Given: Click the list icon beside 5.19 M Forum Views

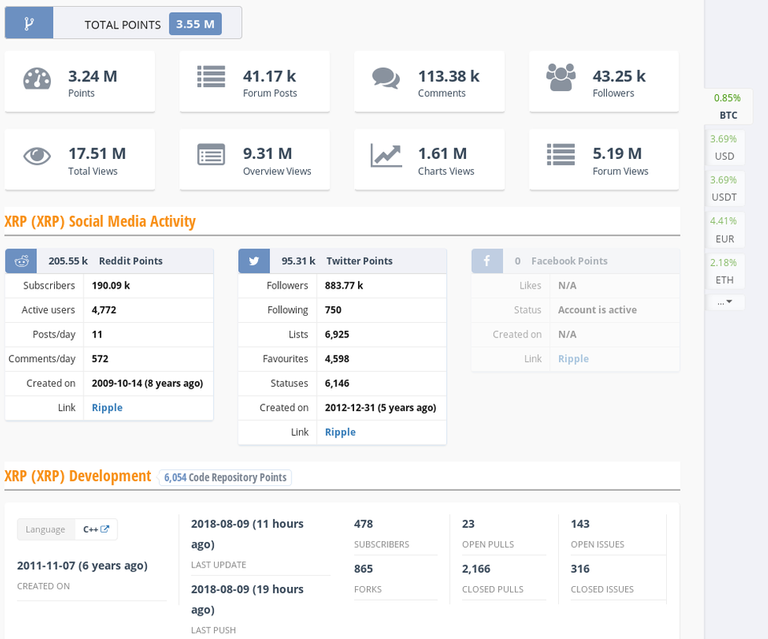Looking at the screenshot, I should (x=561, y=154).
